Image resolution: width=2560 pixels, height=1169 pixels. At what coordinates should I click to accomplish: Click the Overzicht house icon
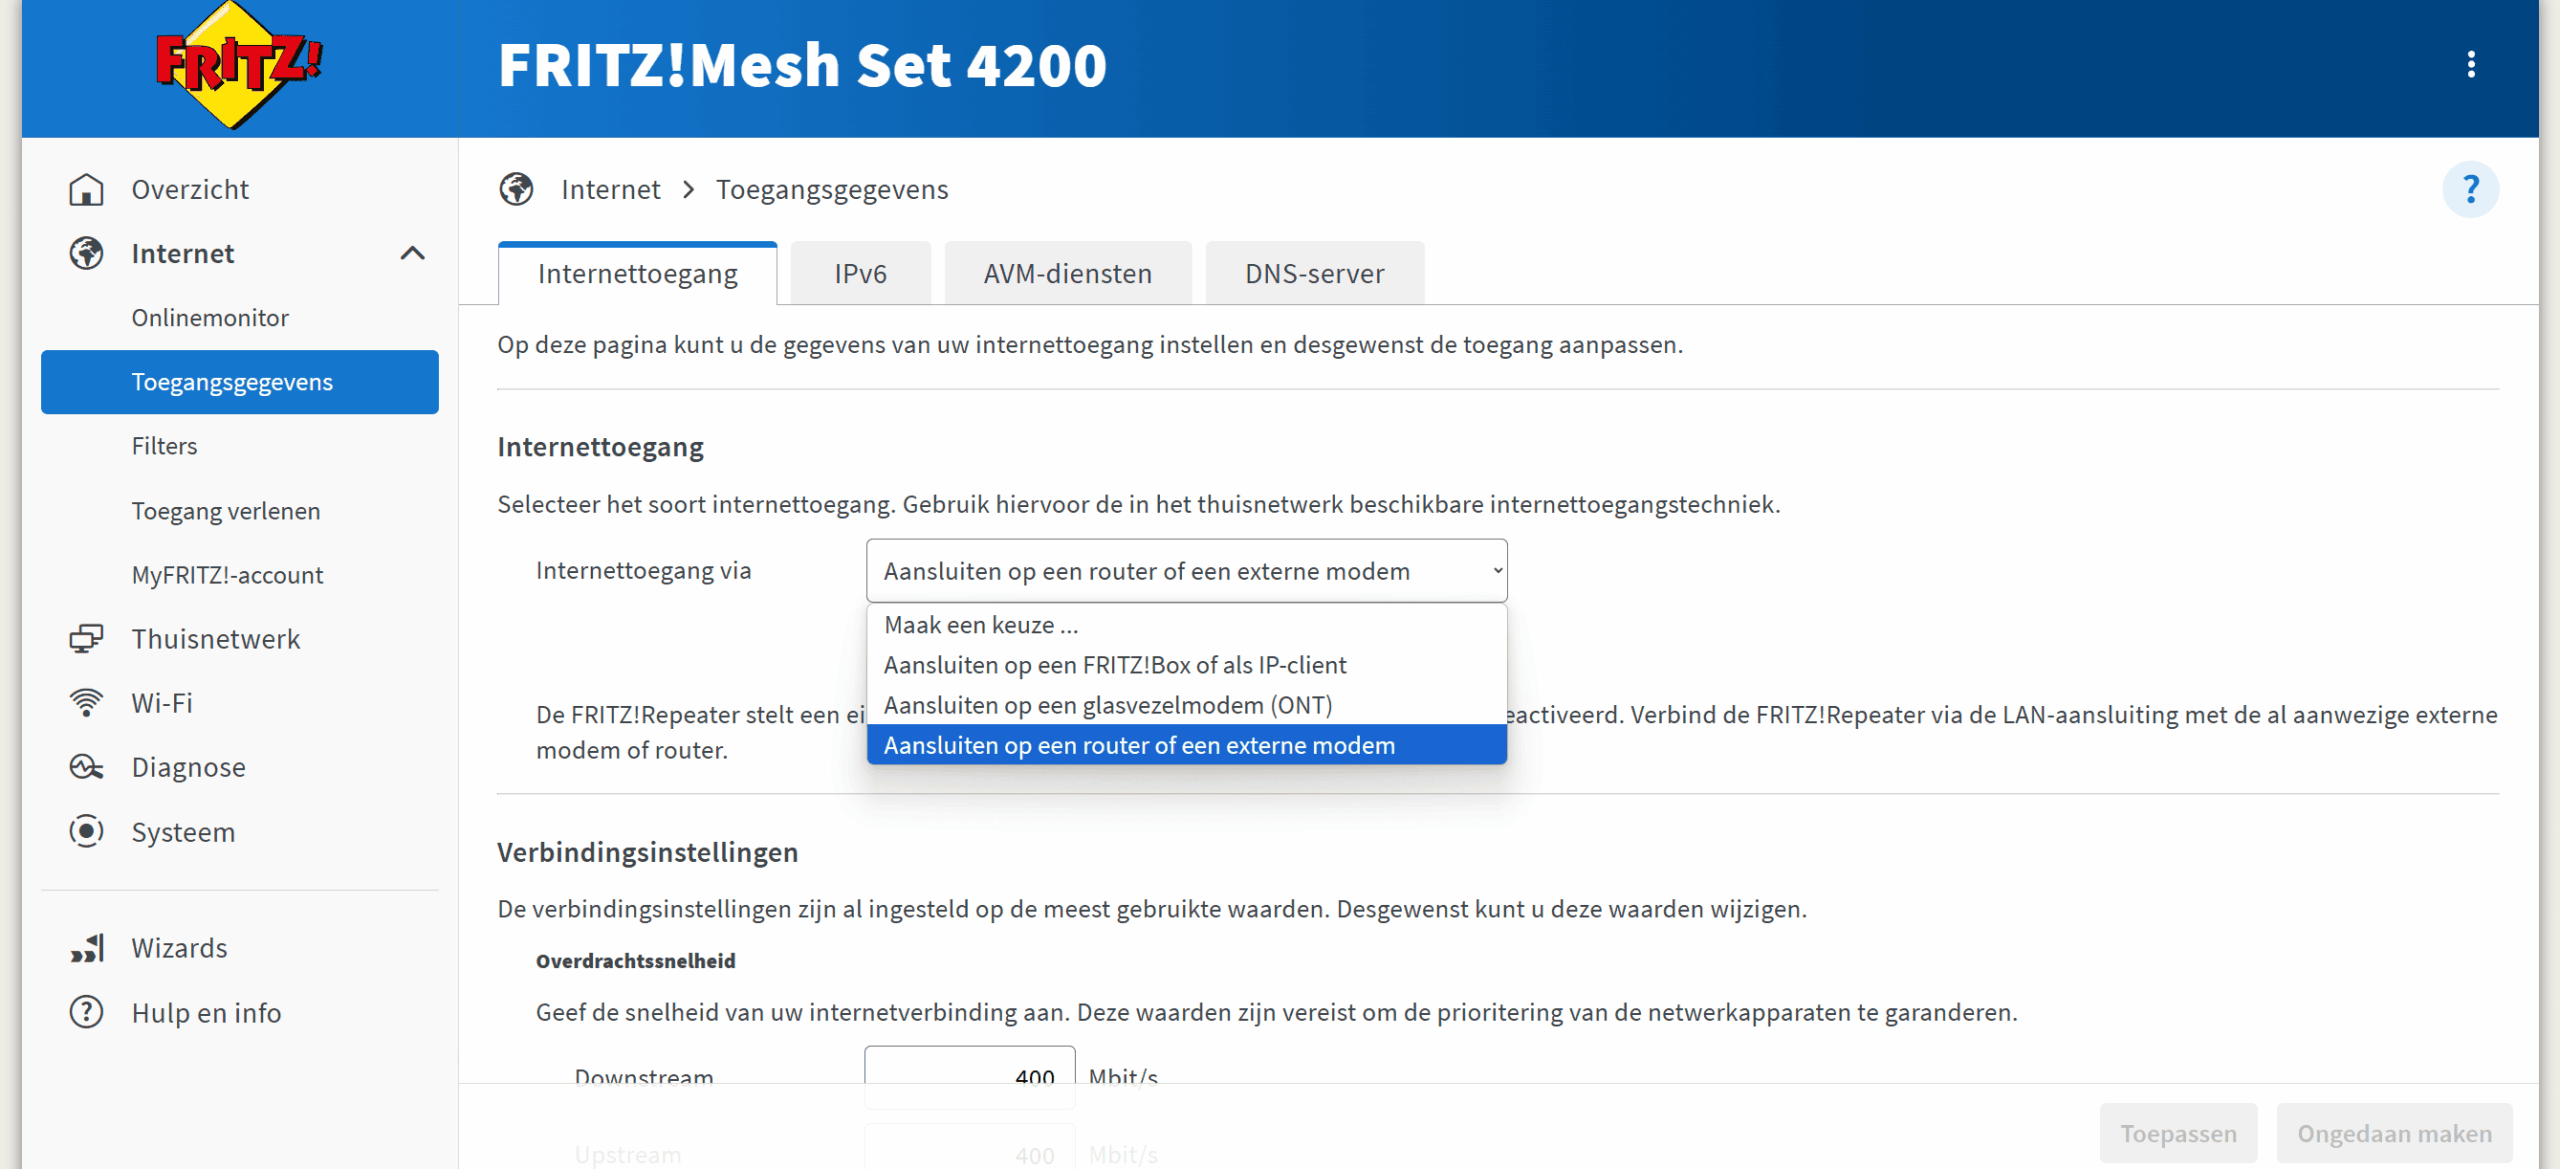(86, 189)
